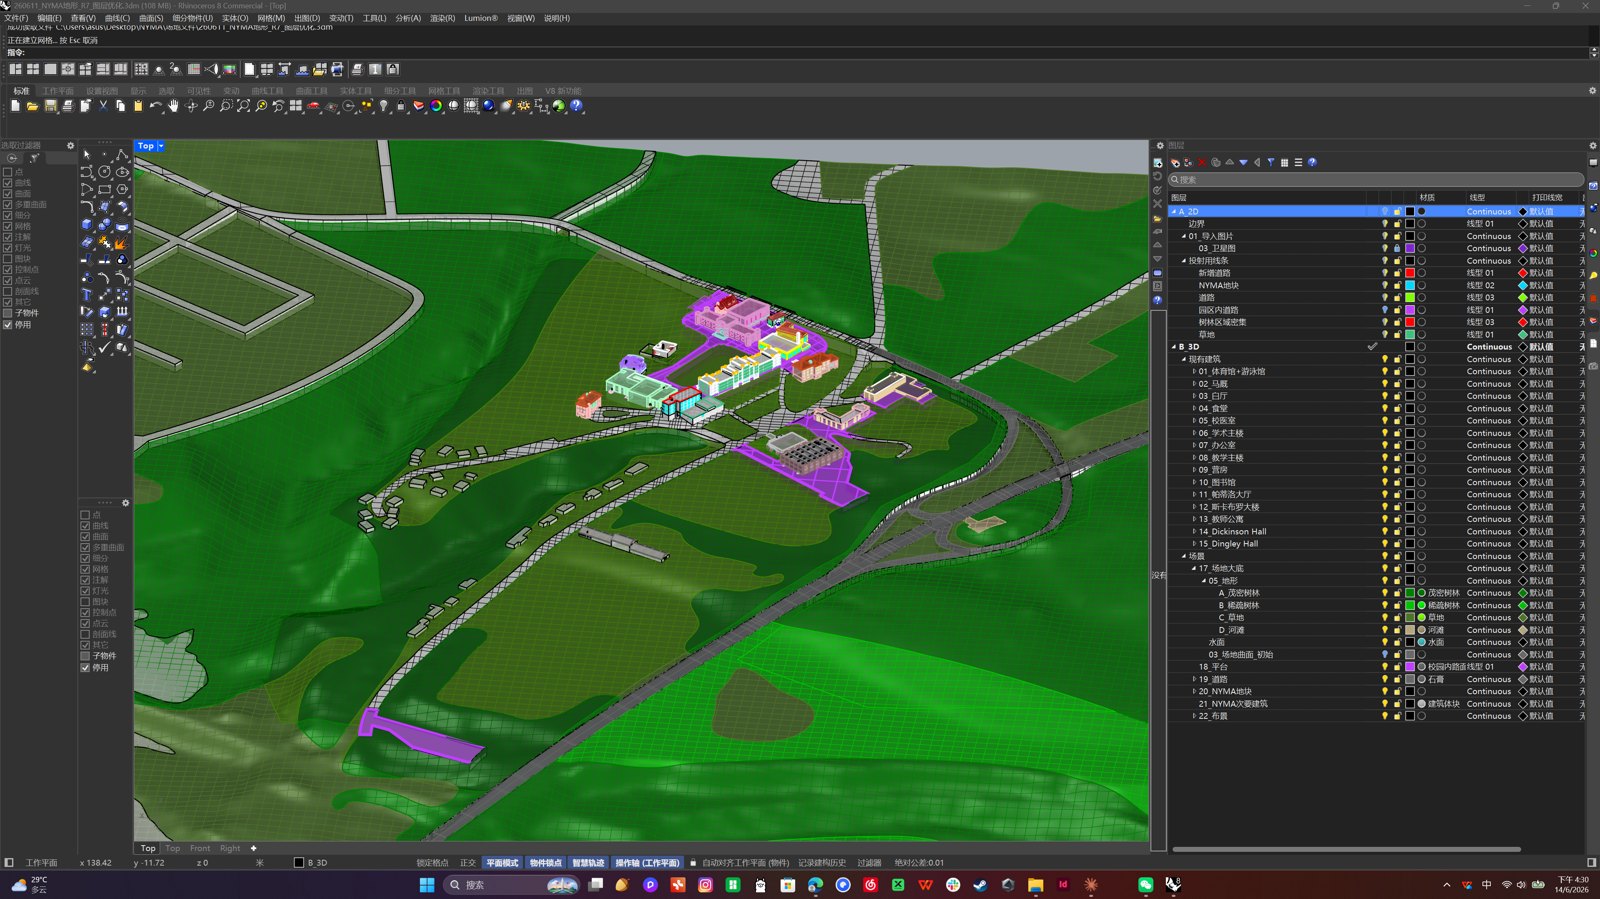Toggle 正交 in the status bar

468,863
